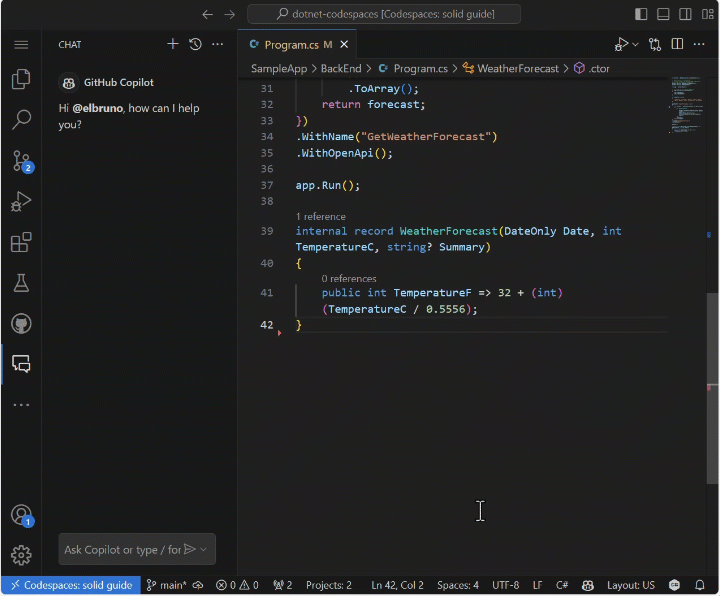Customize the editor layout

(707, 14)
